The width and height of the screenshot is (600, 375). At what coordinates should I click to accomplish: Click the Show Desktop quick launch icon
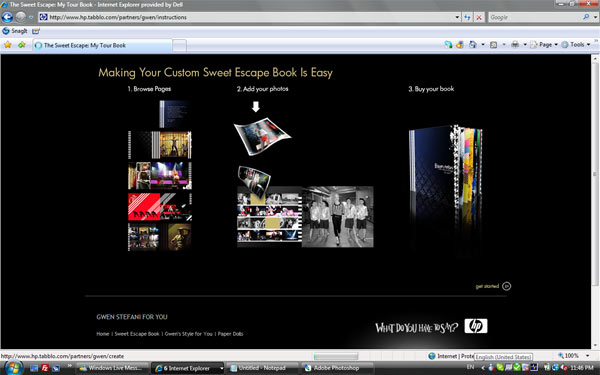34,368
